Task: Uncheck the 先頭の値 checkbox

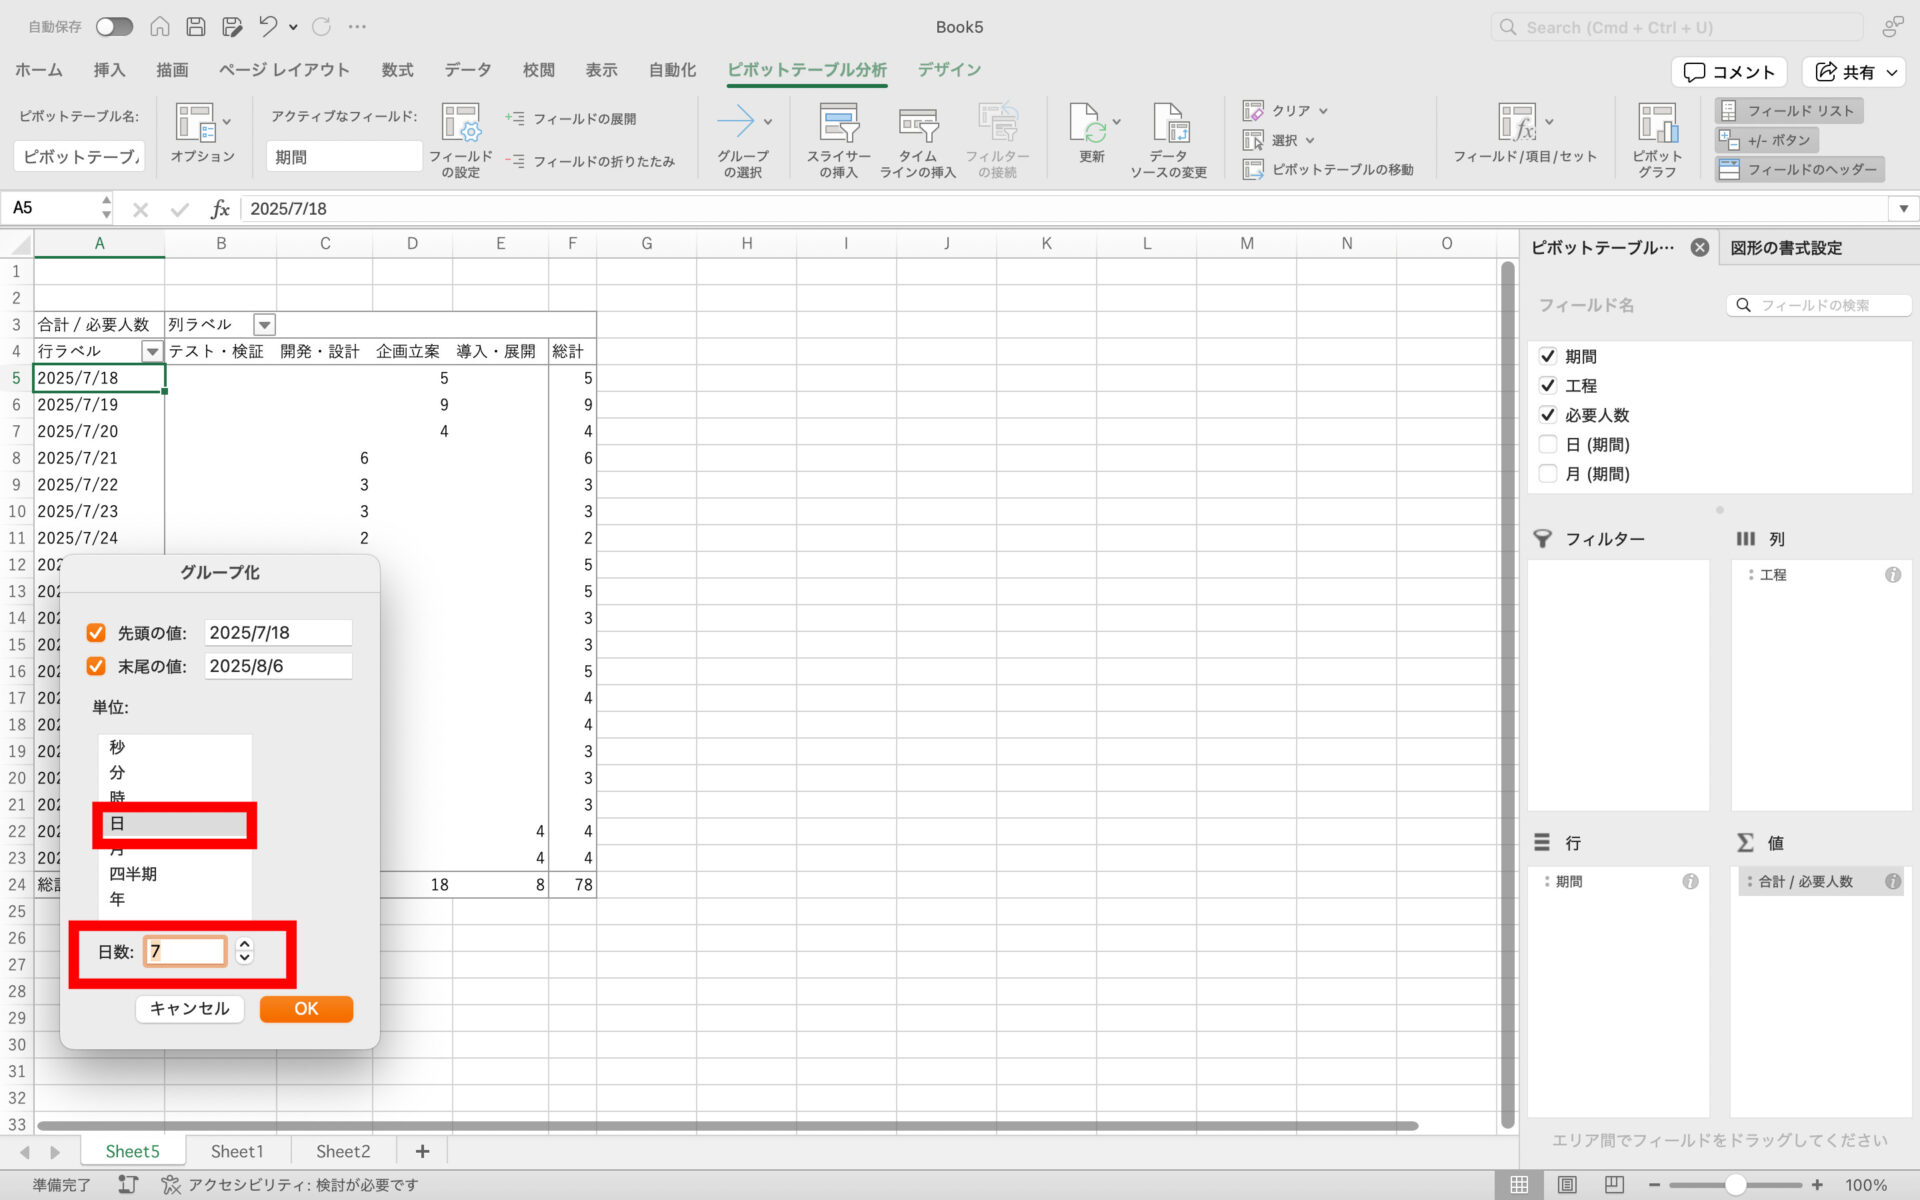Action: click(x=96, y=633)
